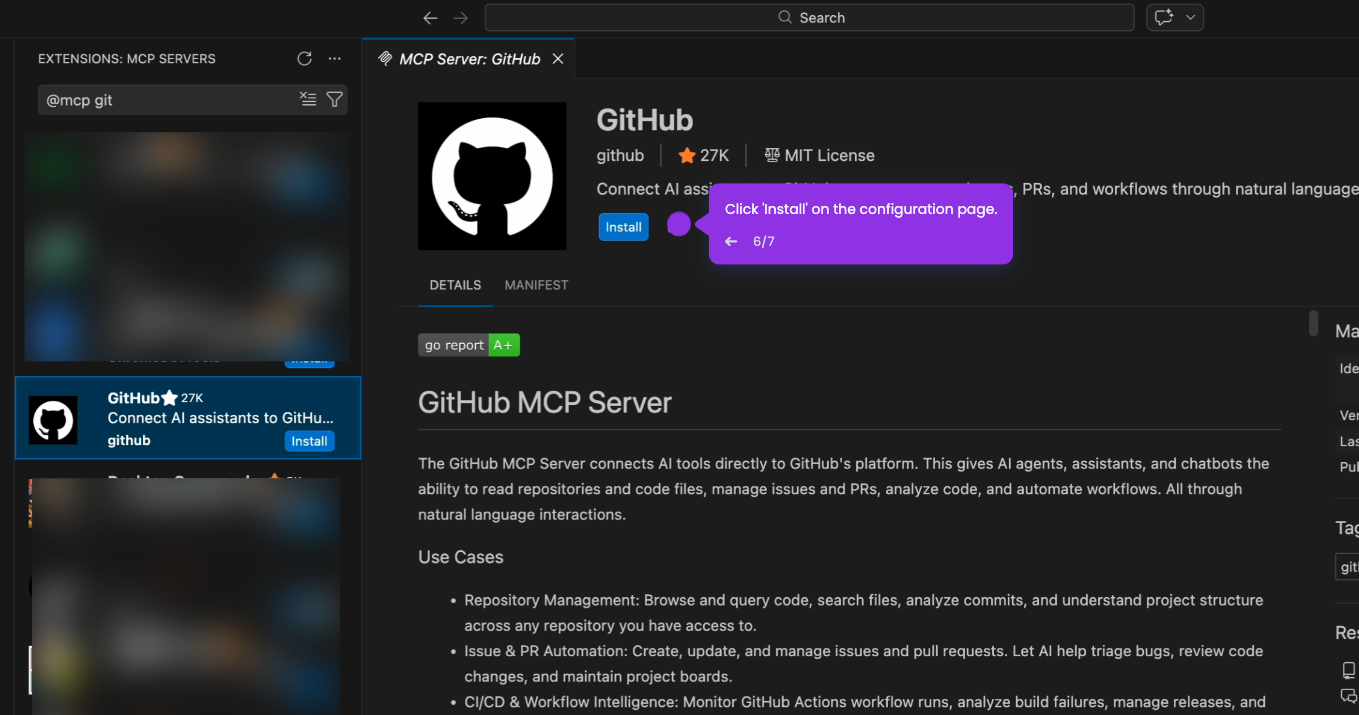Click the top command center Search box
The width and height of the screenshot is (1359, 715).
coord(809,18)
